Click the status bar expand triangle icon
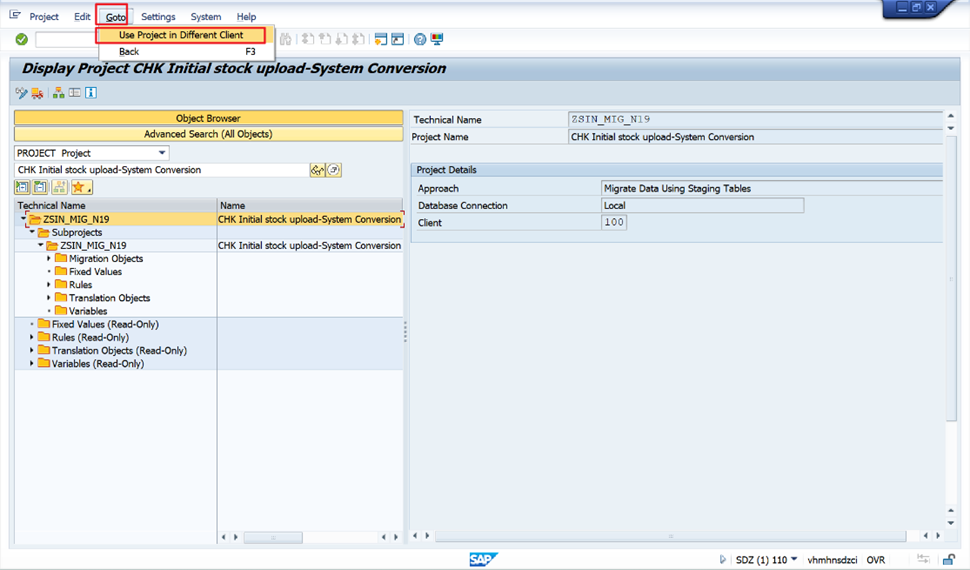Image resolution: width=970 pixels, height=570 pixels. click(x=723, y=559)
